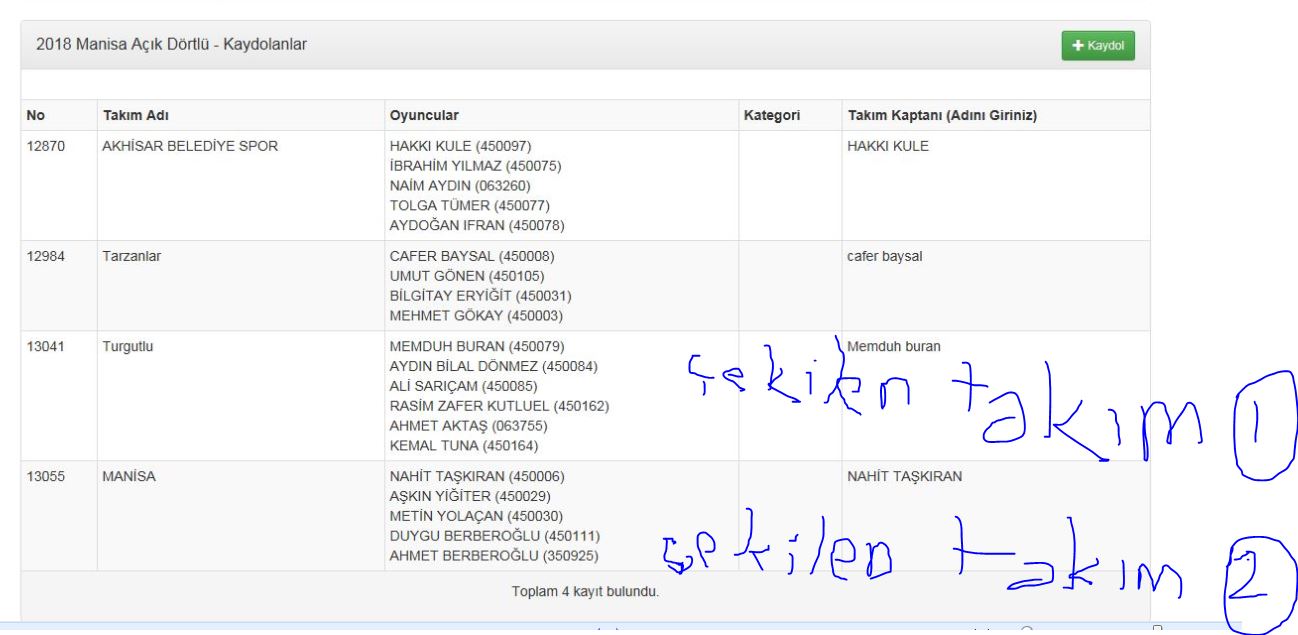Click the Tarzanlar team name

(131, 256)
